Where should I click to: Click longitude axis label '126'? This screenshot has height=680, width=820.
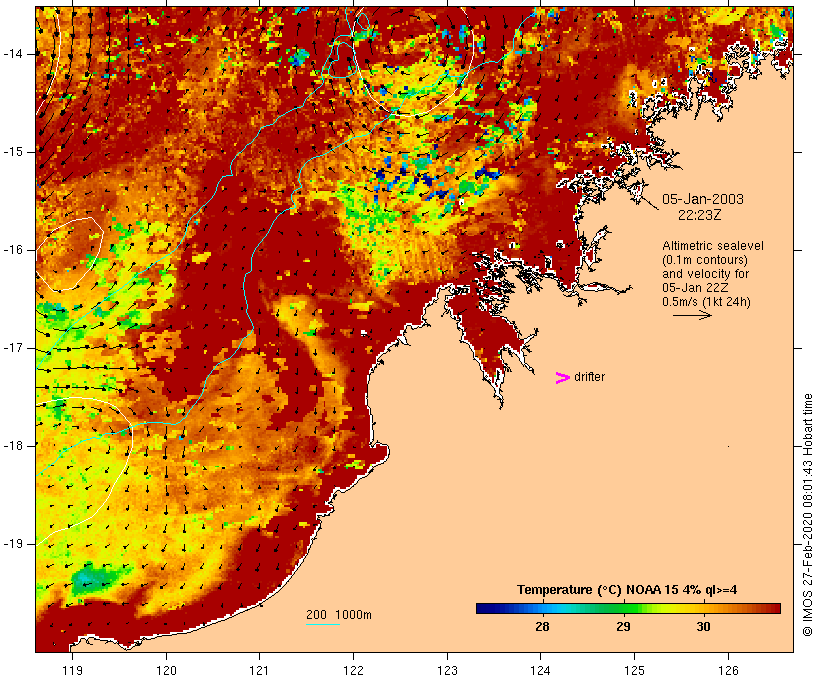(728, 671)
